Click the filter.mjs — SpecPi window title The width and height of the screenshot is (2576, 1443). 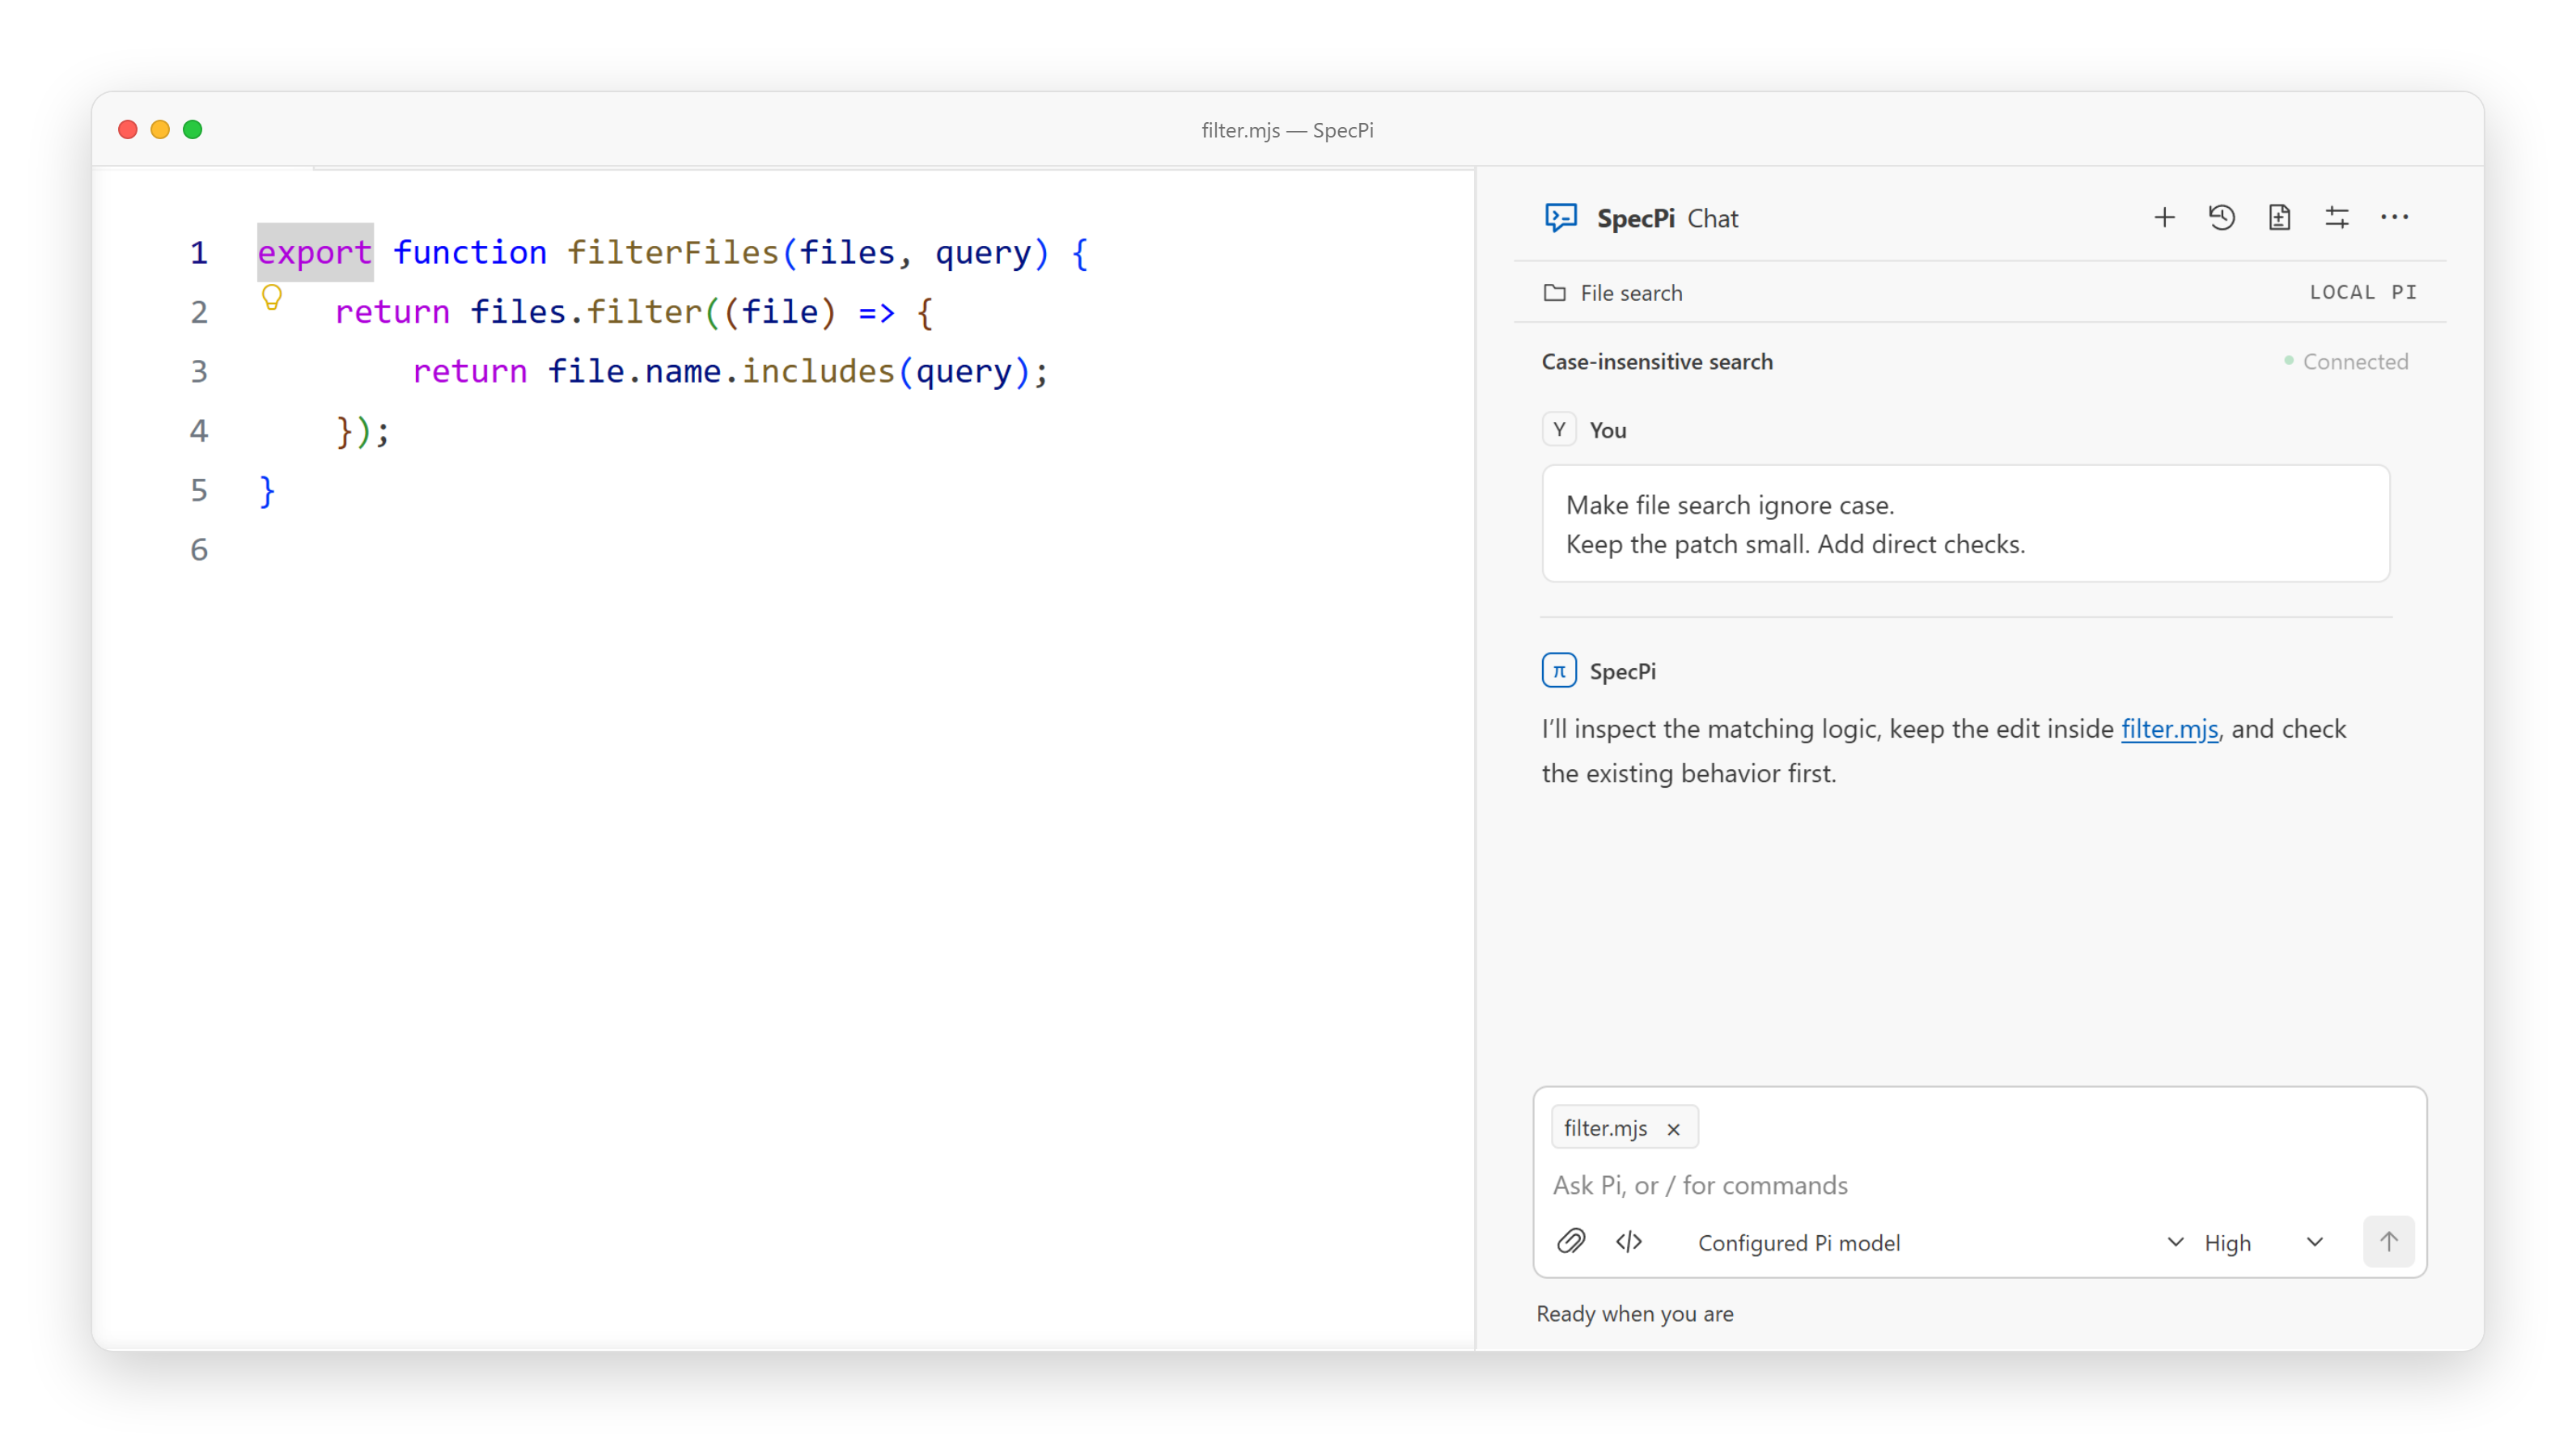pyautogui.click(x=1287, y=130)
